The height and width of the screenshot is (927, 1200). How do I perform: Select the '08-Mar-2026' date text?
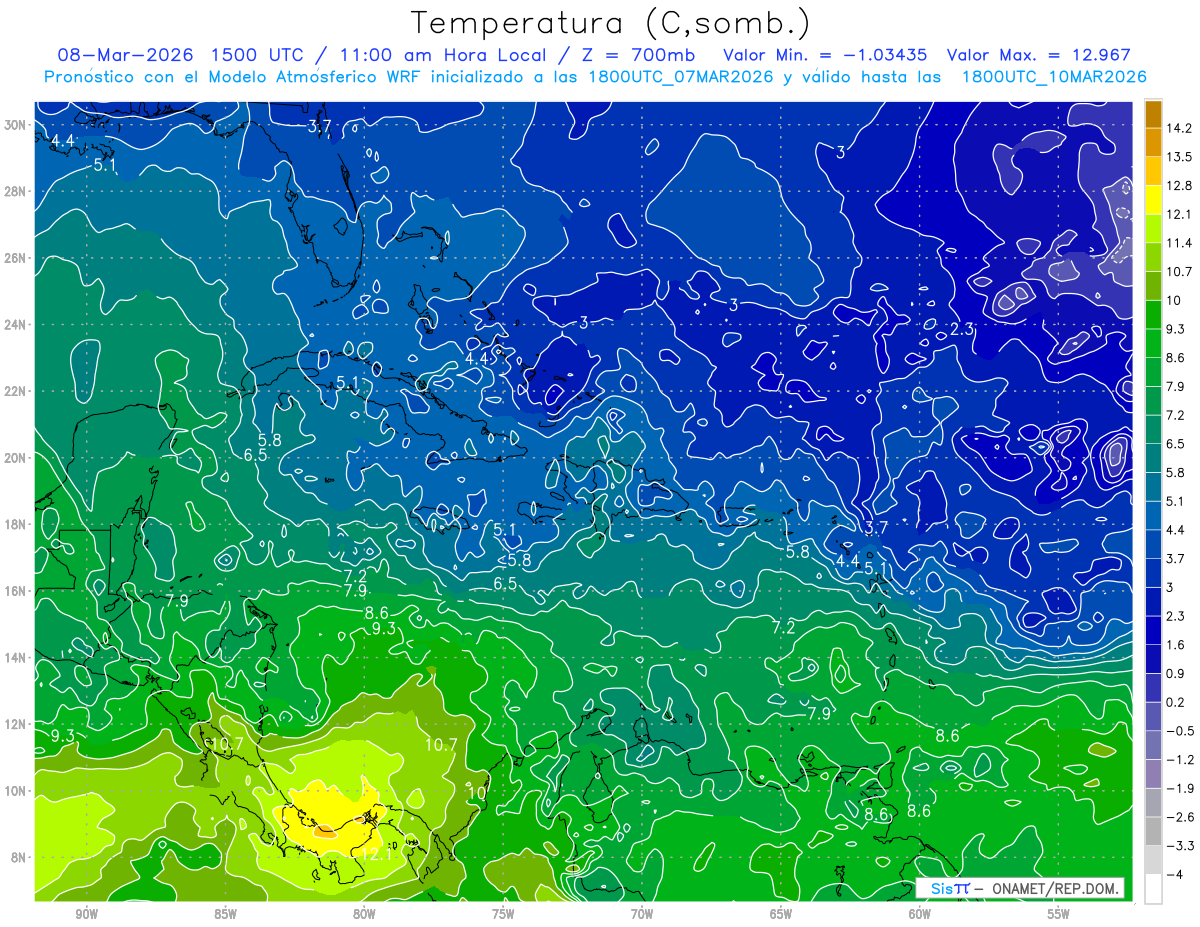(x=125, y=55)
